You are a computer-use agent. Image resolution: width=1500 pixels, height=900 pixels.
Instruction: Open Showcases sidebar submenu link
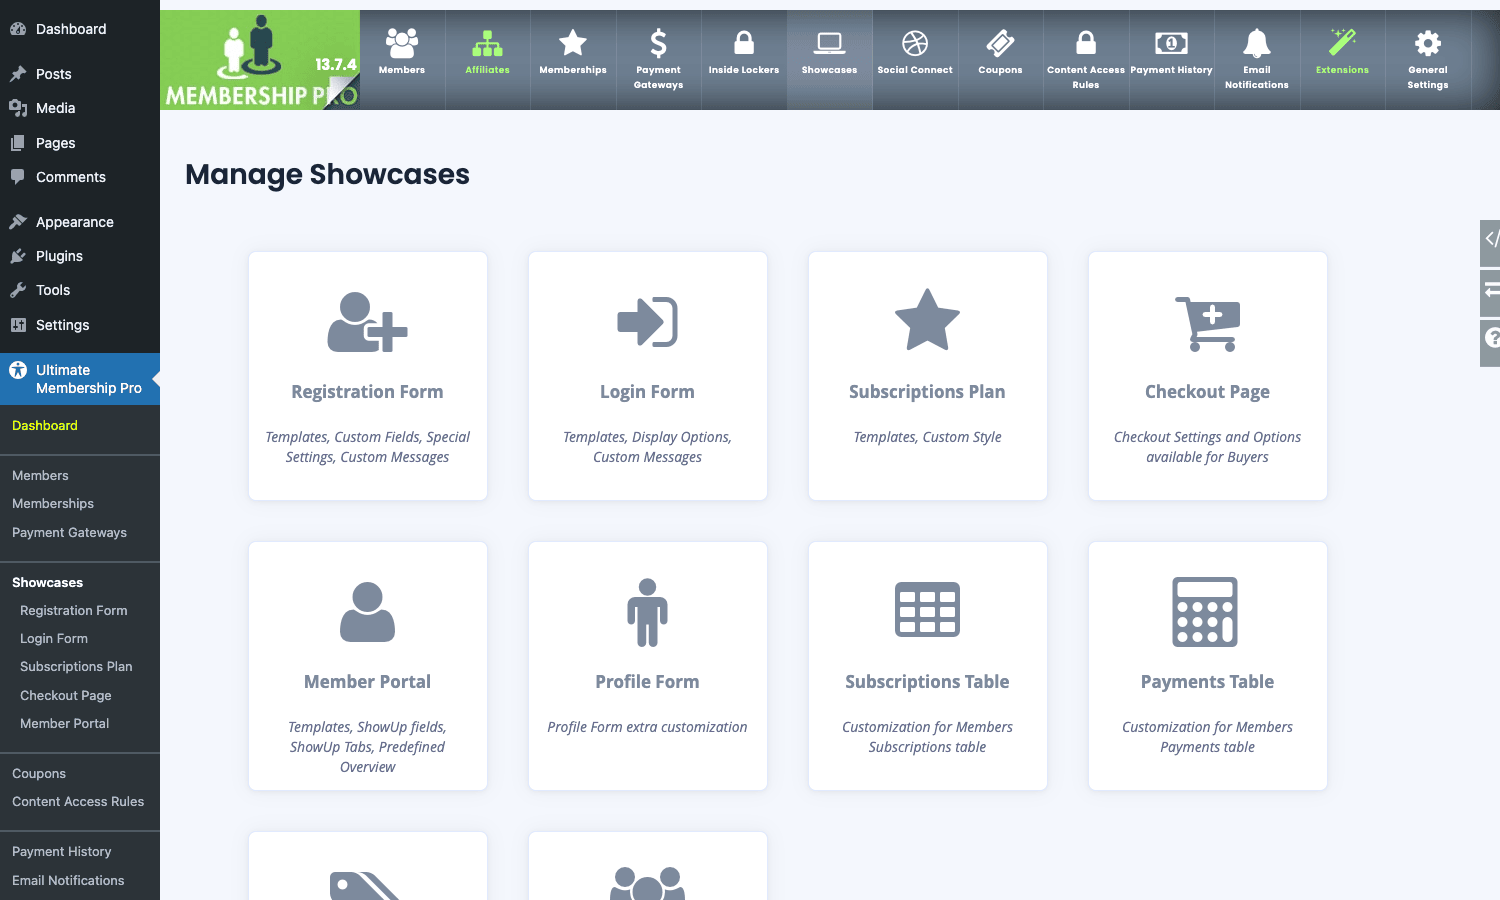click(x=47, y=582)
